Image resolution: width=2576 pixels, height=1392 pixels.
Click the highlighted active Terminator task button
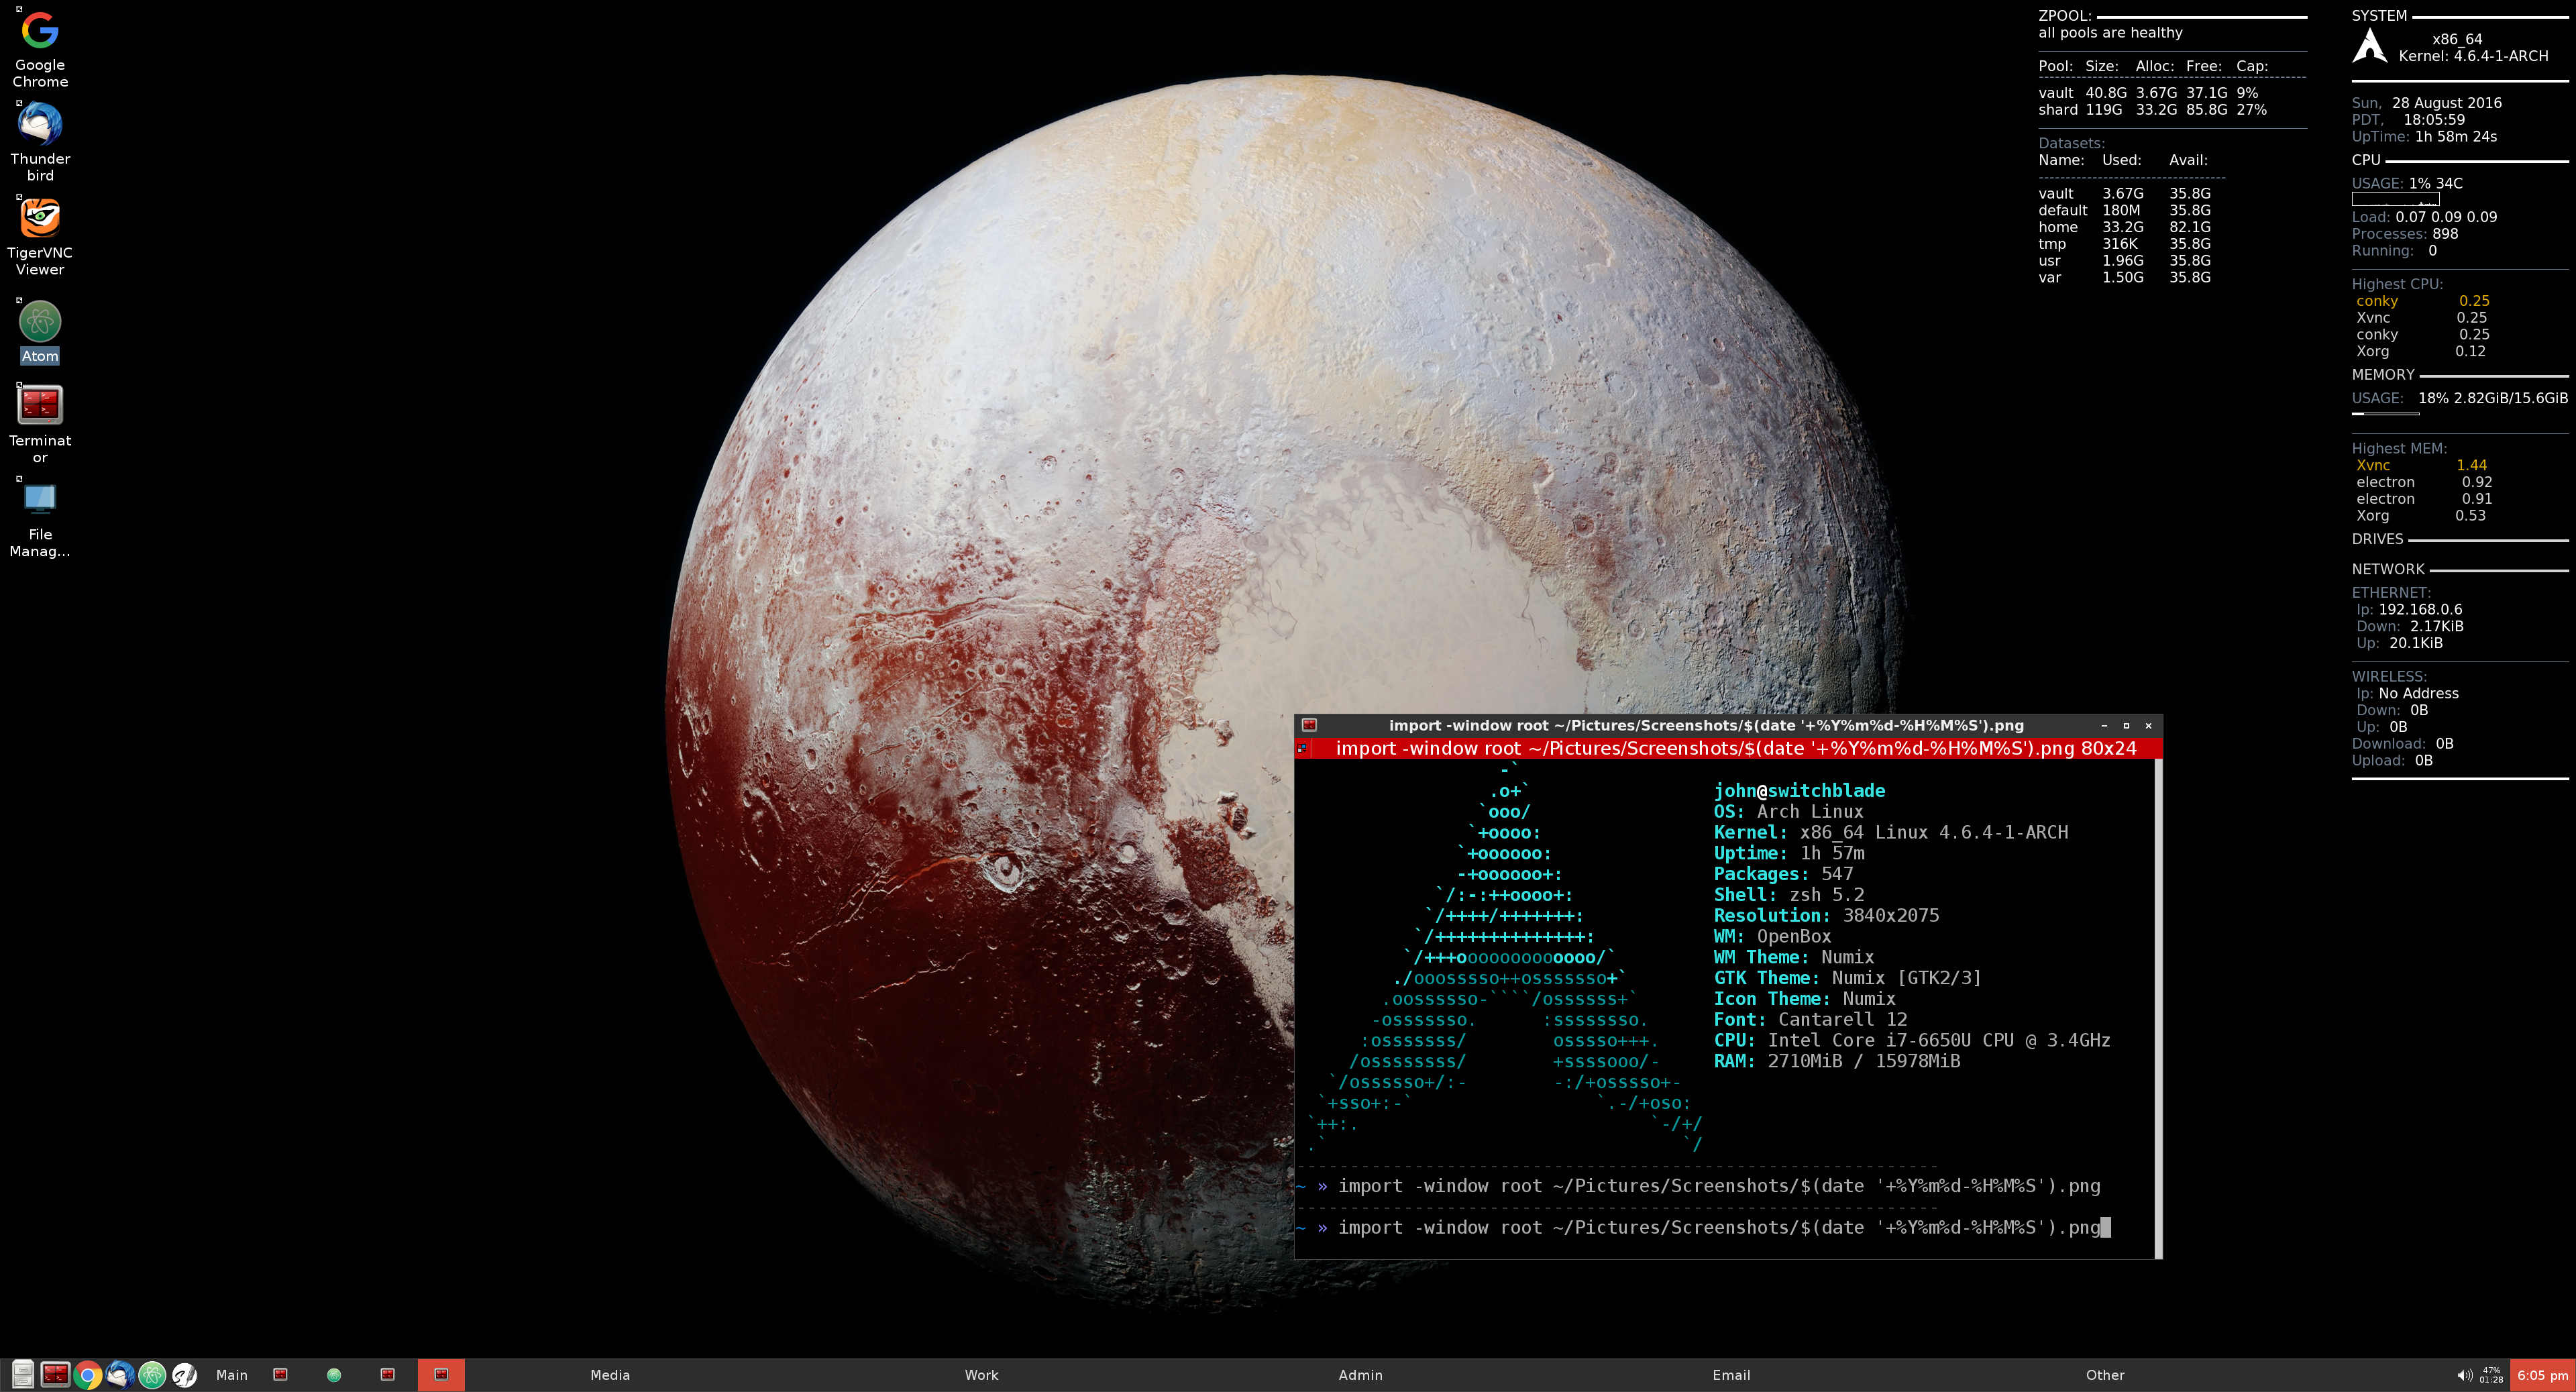click(441, 1375)
